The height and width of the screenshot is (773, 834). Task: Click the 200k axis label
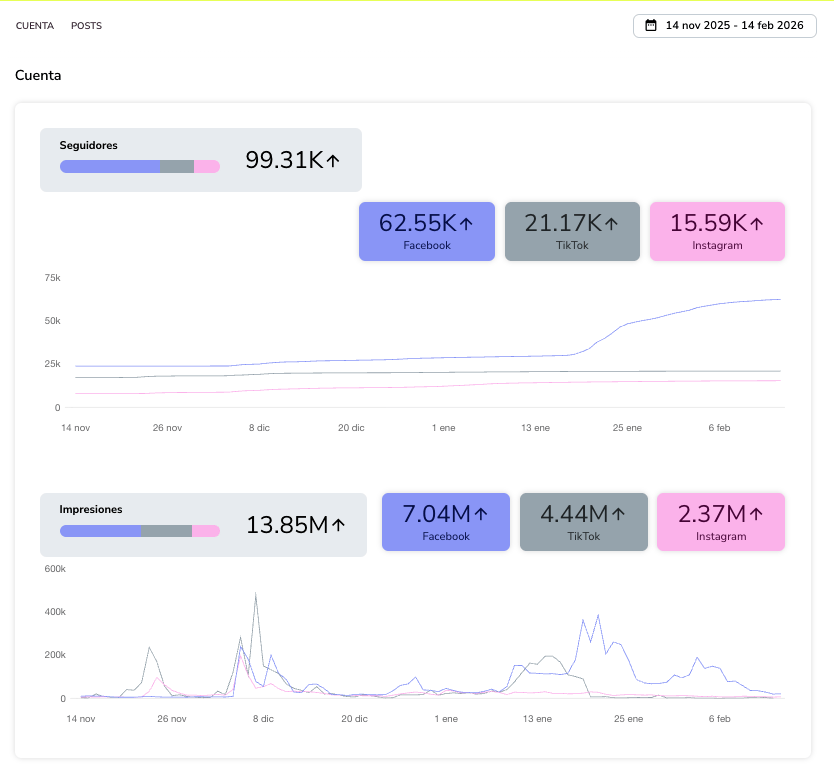tap(55, 655)
